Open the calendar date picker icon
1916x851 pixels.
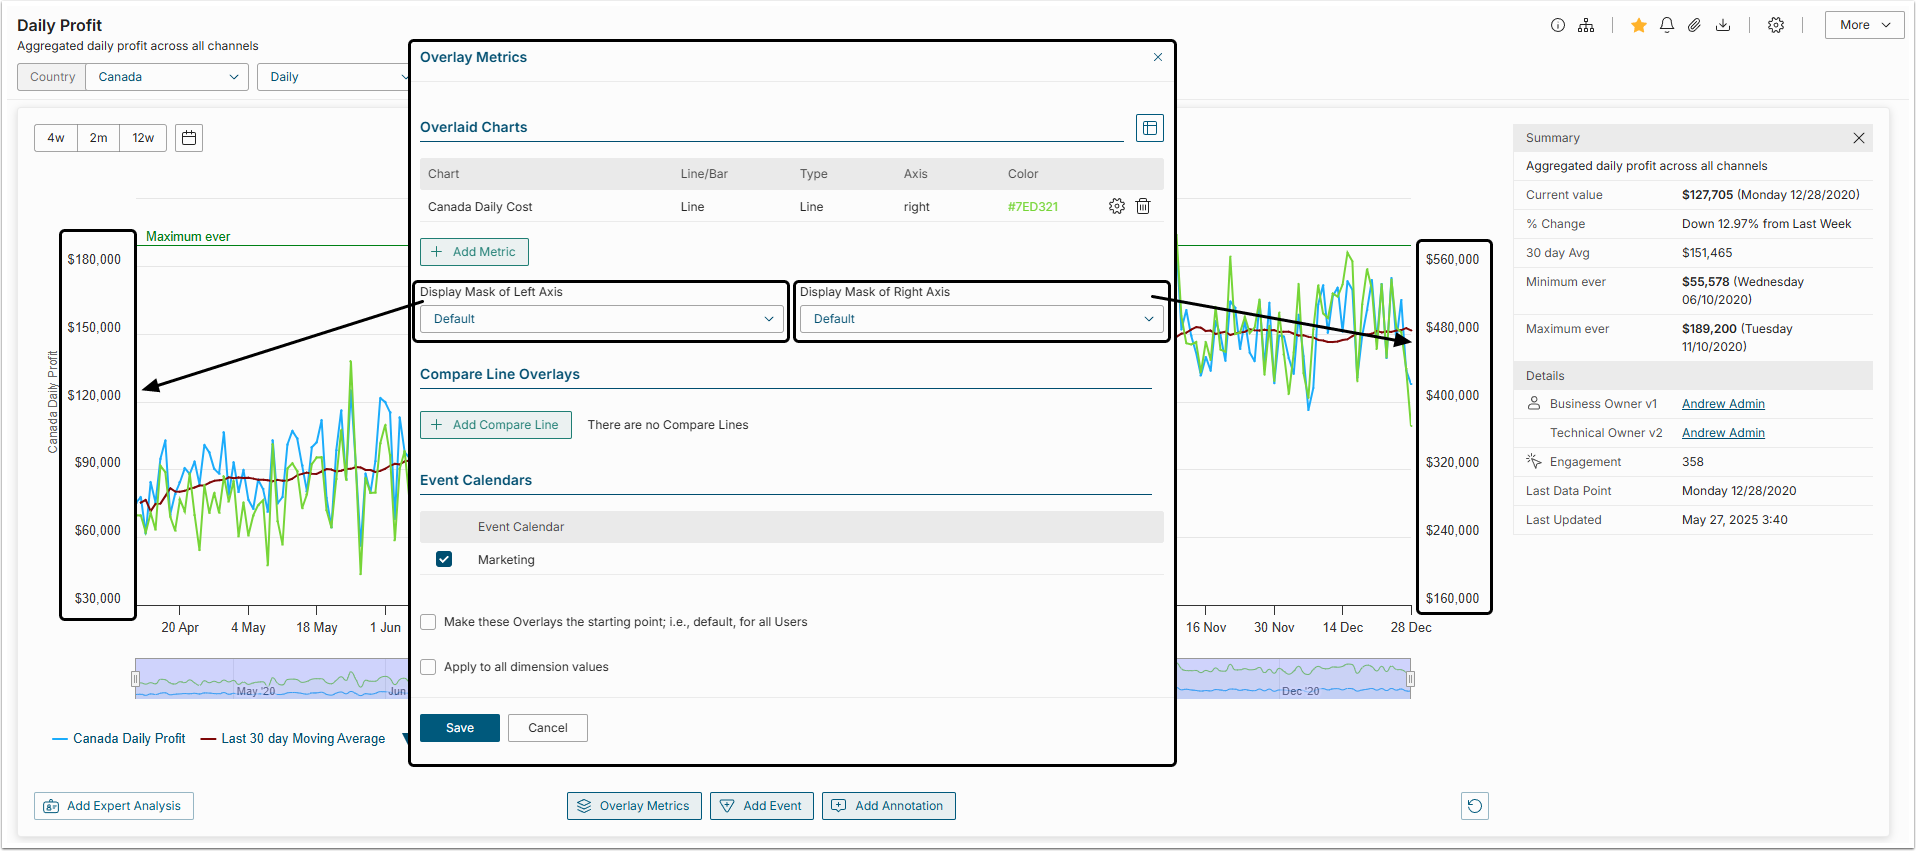189,138
